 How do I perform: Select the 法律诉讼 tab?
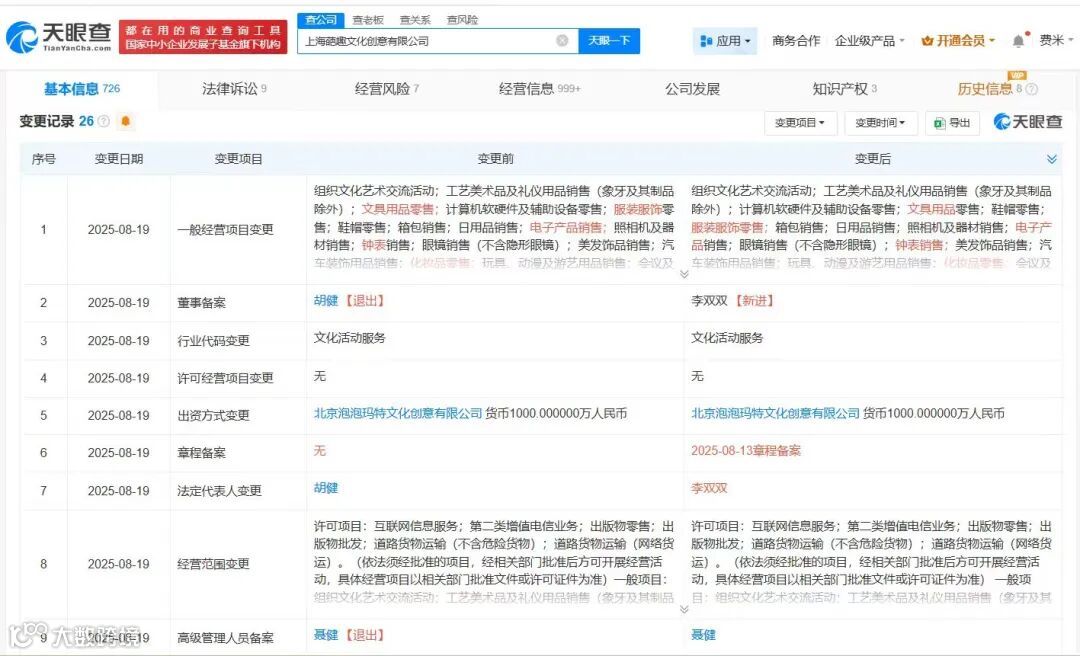coord(234,89)
